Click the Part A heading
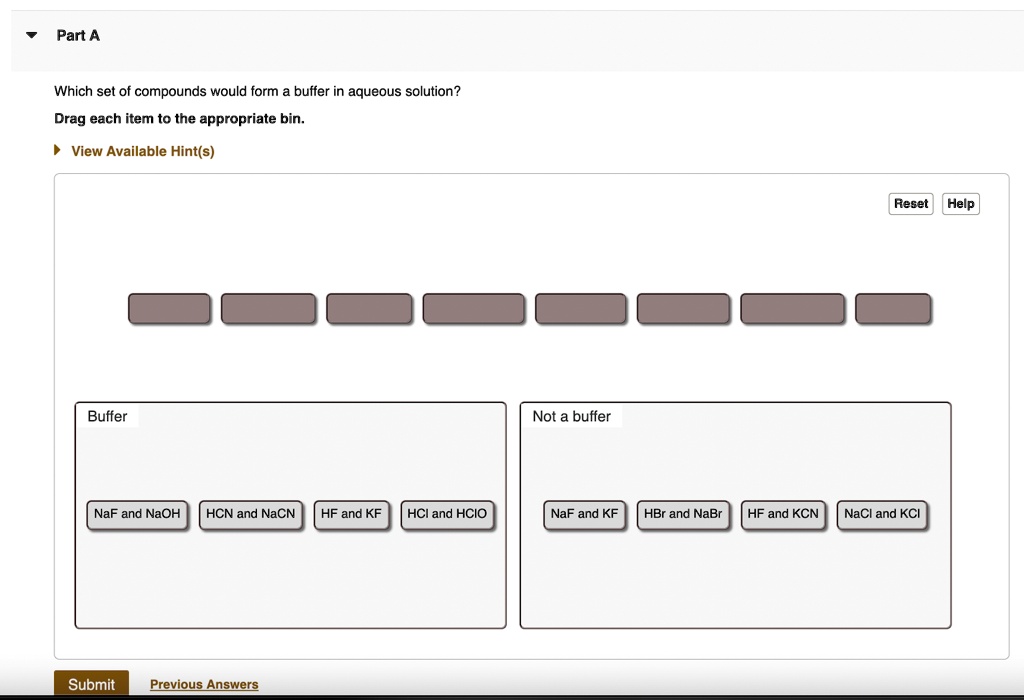Viewport: 1024px width, 700px height. coord(78,35)
